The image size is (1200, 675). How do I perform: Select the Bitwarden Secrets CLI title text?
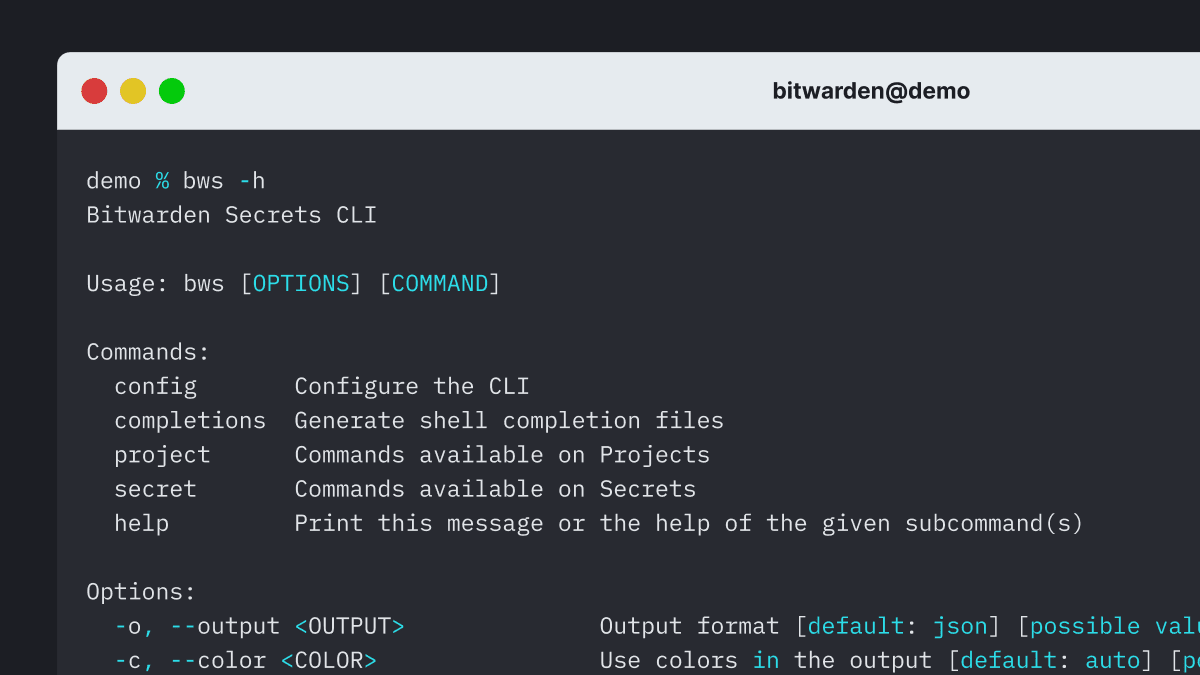[231, 214]
